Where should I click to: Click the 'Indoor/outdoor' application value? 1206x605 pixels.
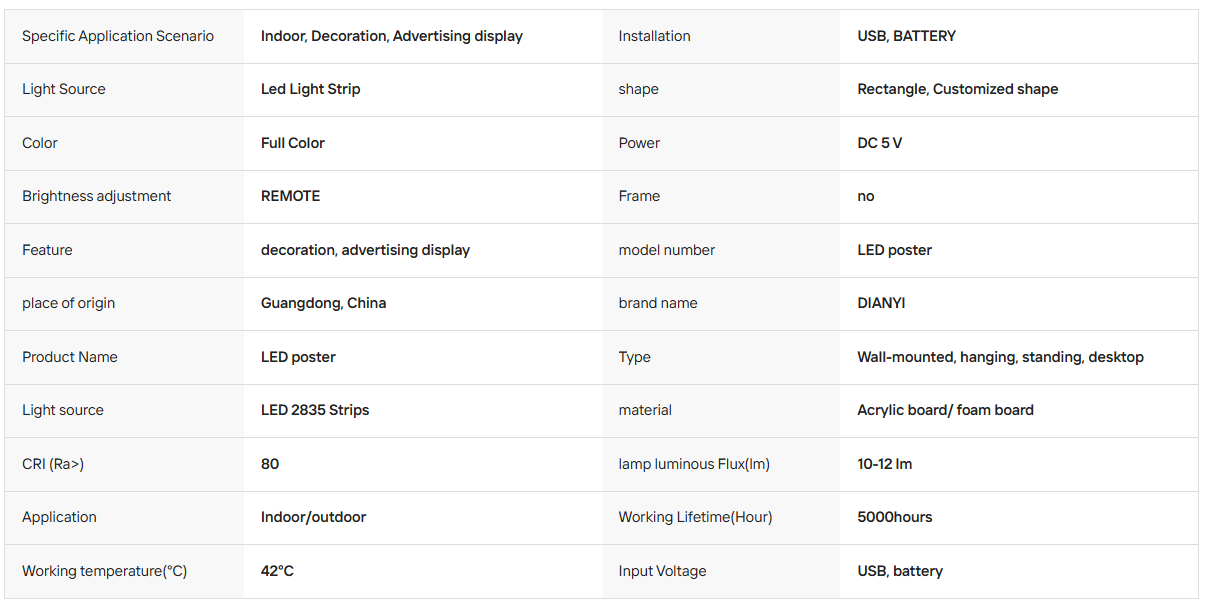314,517
